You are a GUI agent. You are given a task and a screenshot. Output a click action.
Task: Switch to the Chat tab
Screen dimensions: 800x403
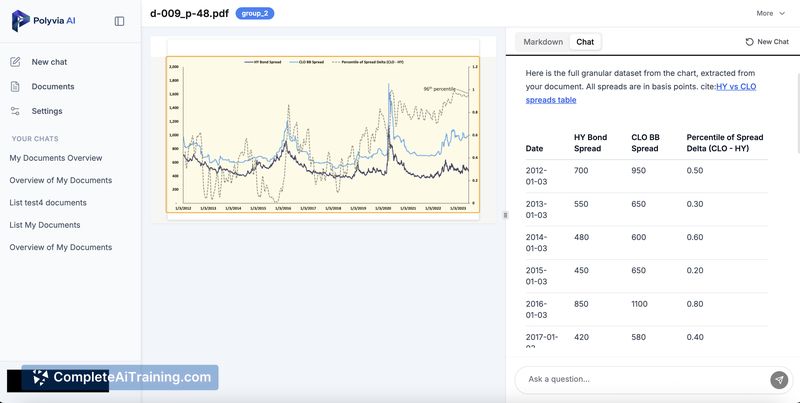coord(585,42)
